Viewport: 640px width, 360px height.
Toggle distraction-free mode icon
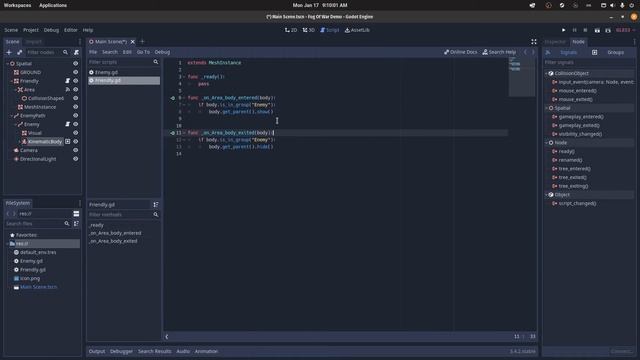pyautogui.click(x=534, y=42)
